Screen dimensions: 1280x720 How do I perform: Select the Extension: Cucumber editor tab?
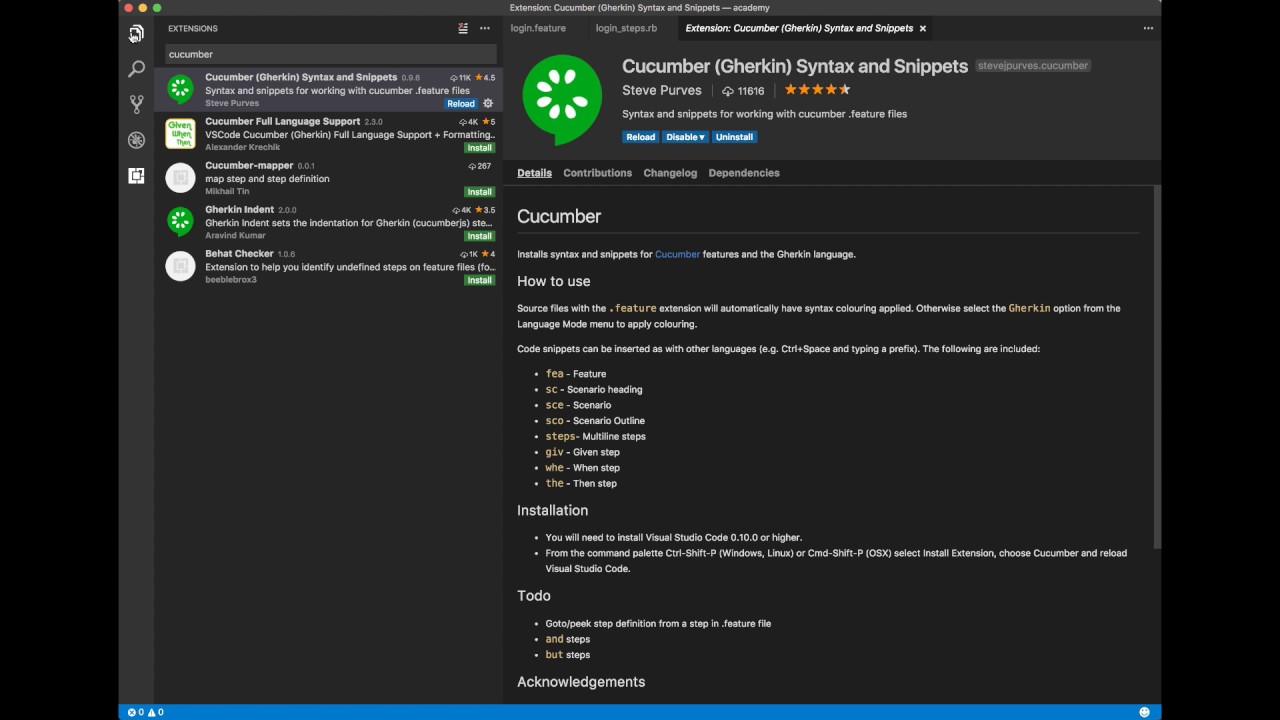point(805,28)
